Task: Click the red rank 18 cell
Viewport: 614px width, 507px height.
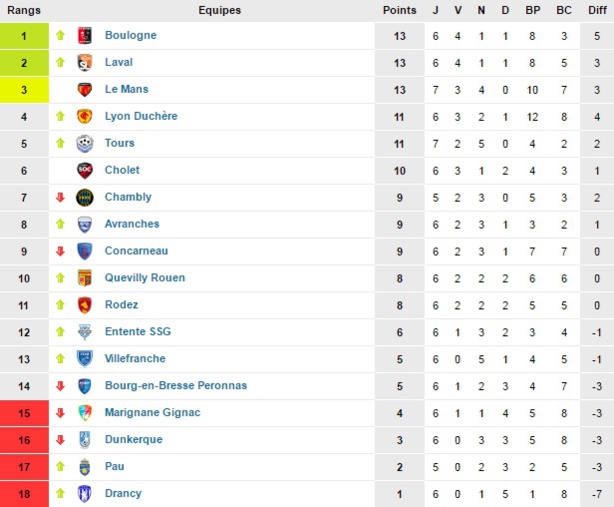Action: pyautogui.click(x=24, y=493)
